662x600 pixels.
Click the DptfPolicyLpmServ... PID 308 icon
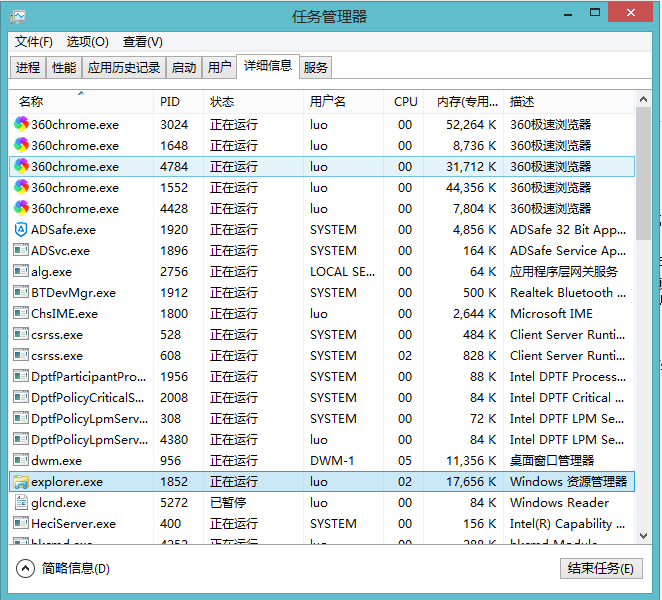point(21,418)
